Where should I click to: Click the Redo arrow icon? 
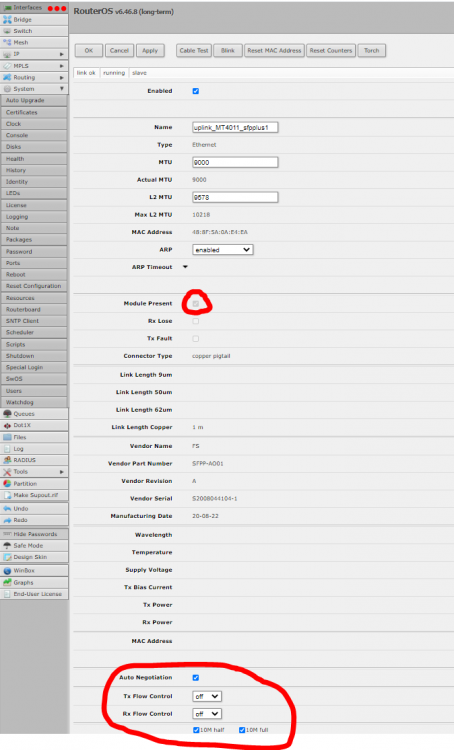(7, 520)
